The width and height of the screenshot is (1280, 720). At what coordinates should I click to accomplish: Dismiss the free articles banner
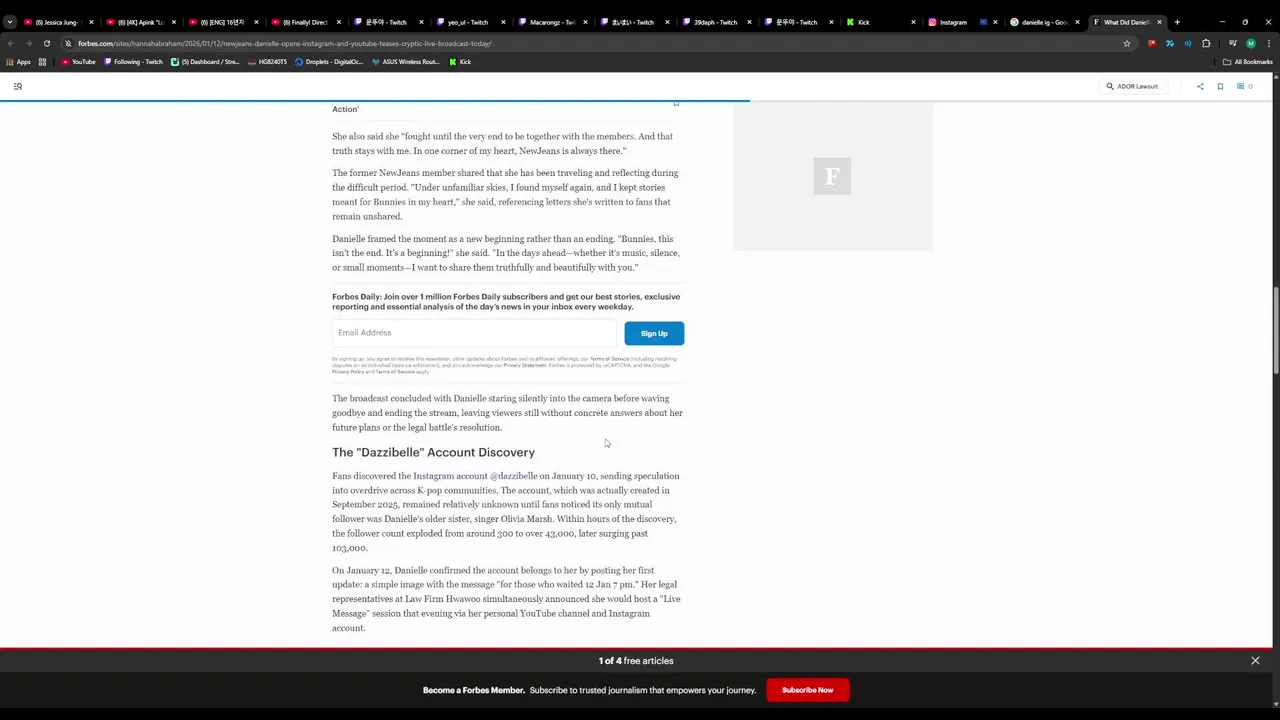pos(1255,661)
